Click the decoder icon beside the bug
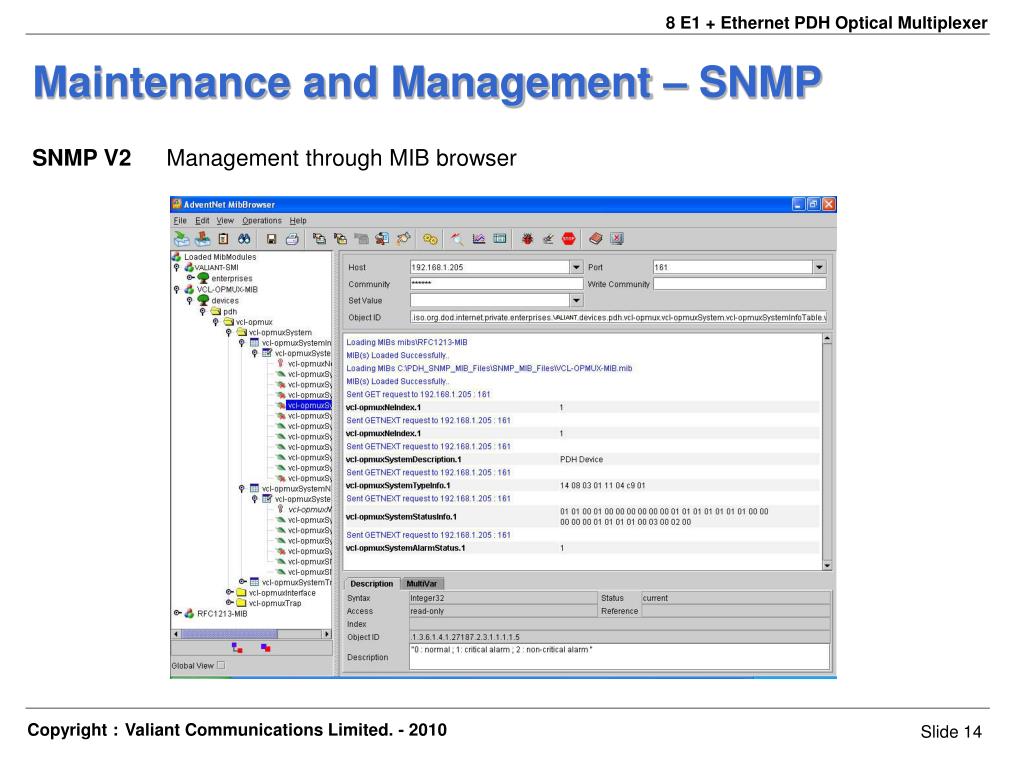 click(x=548, y=239)
